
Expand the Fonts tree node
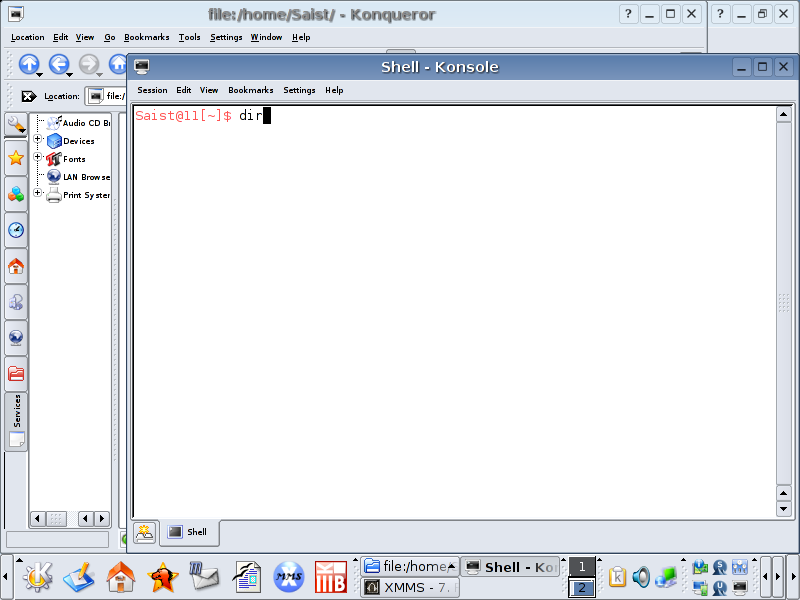38,158
